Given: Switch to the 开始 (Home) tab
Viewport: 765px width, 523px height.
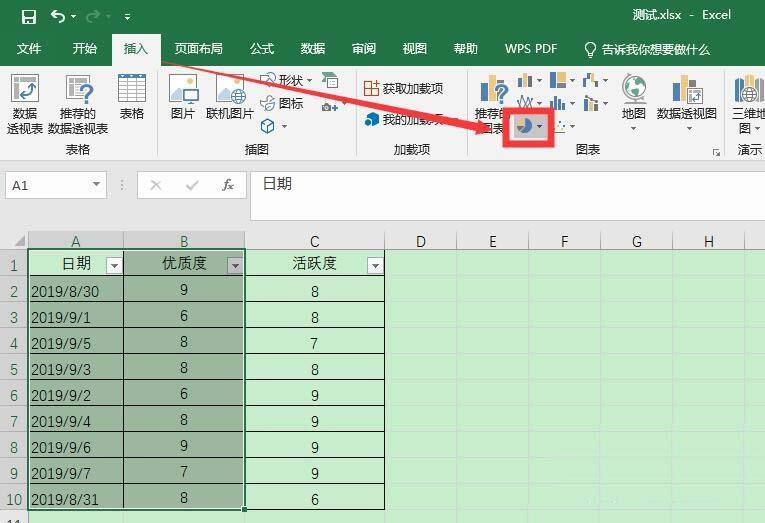Looking at the screenshot, I should pos(84,48).
